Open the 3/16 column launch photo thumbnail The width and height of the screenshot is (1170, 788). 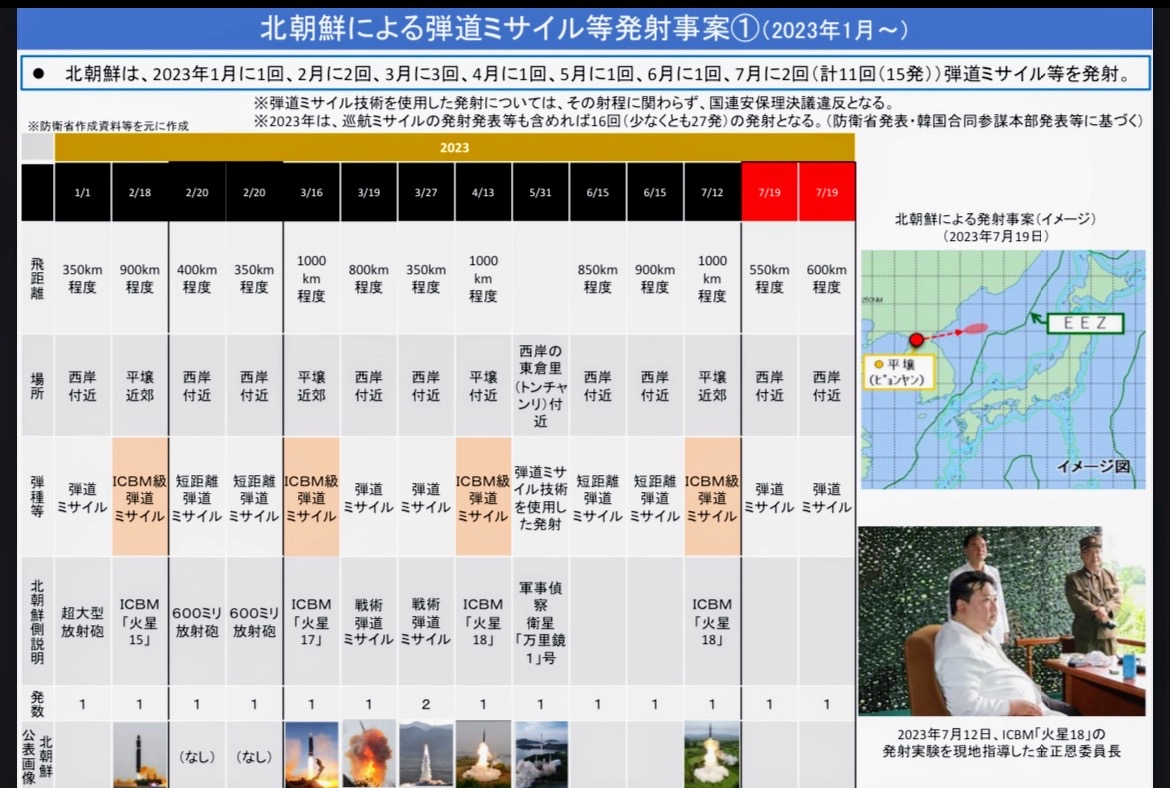pyautogui.click(x=311, y=754)
